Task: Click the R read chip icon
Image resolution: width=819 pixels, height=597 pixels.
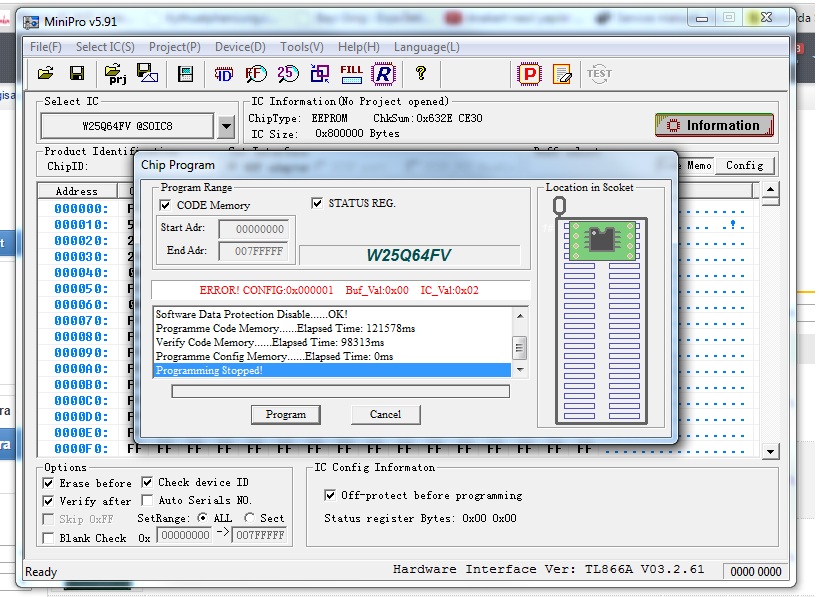Action: click(383, 73)
